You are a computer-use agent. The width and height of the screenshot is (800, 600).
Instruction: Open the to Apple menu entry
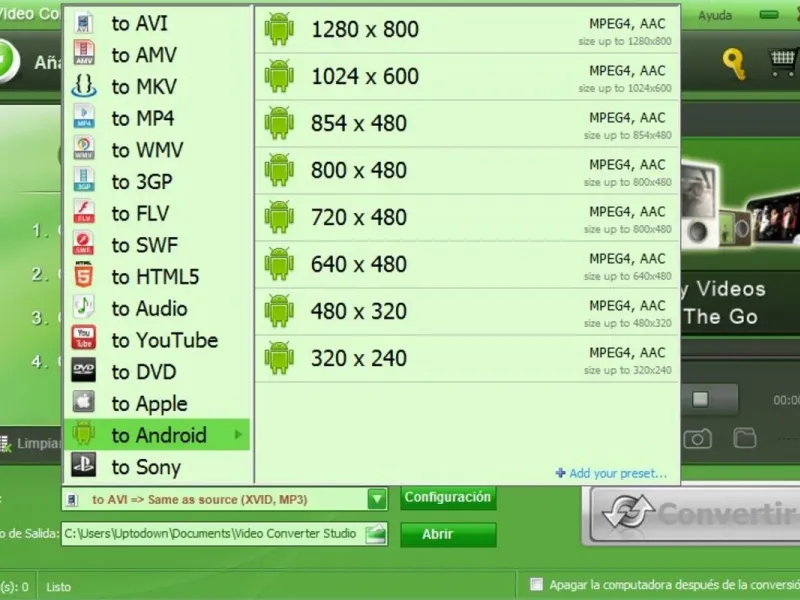tap(158, 403)
